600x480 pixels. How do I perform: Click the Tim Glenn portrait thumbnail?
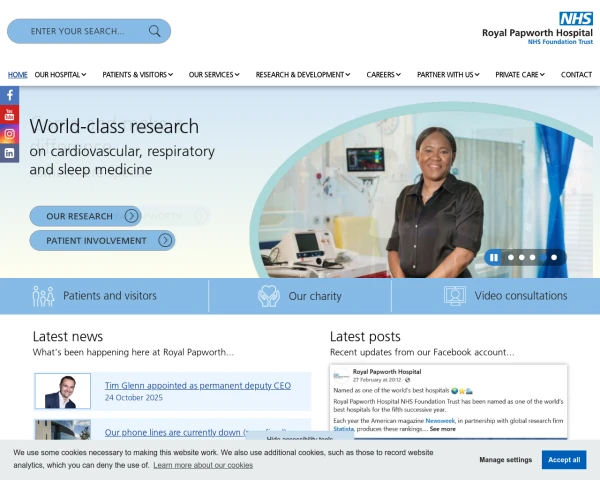pos(63,391)
